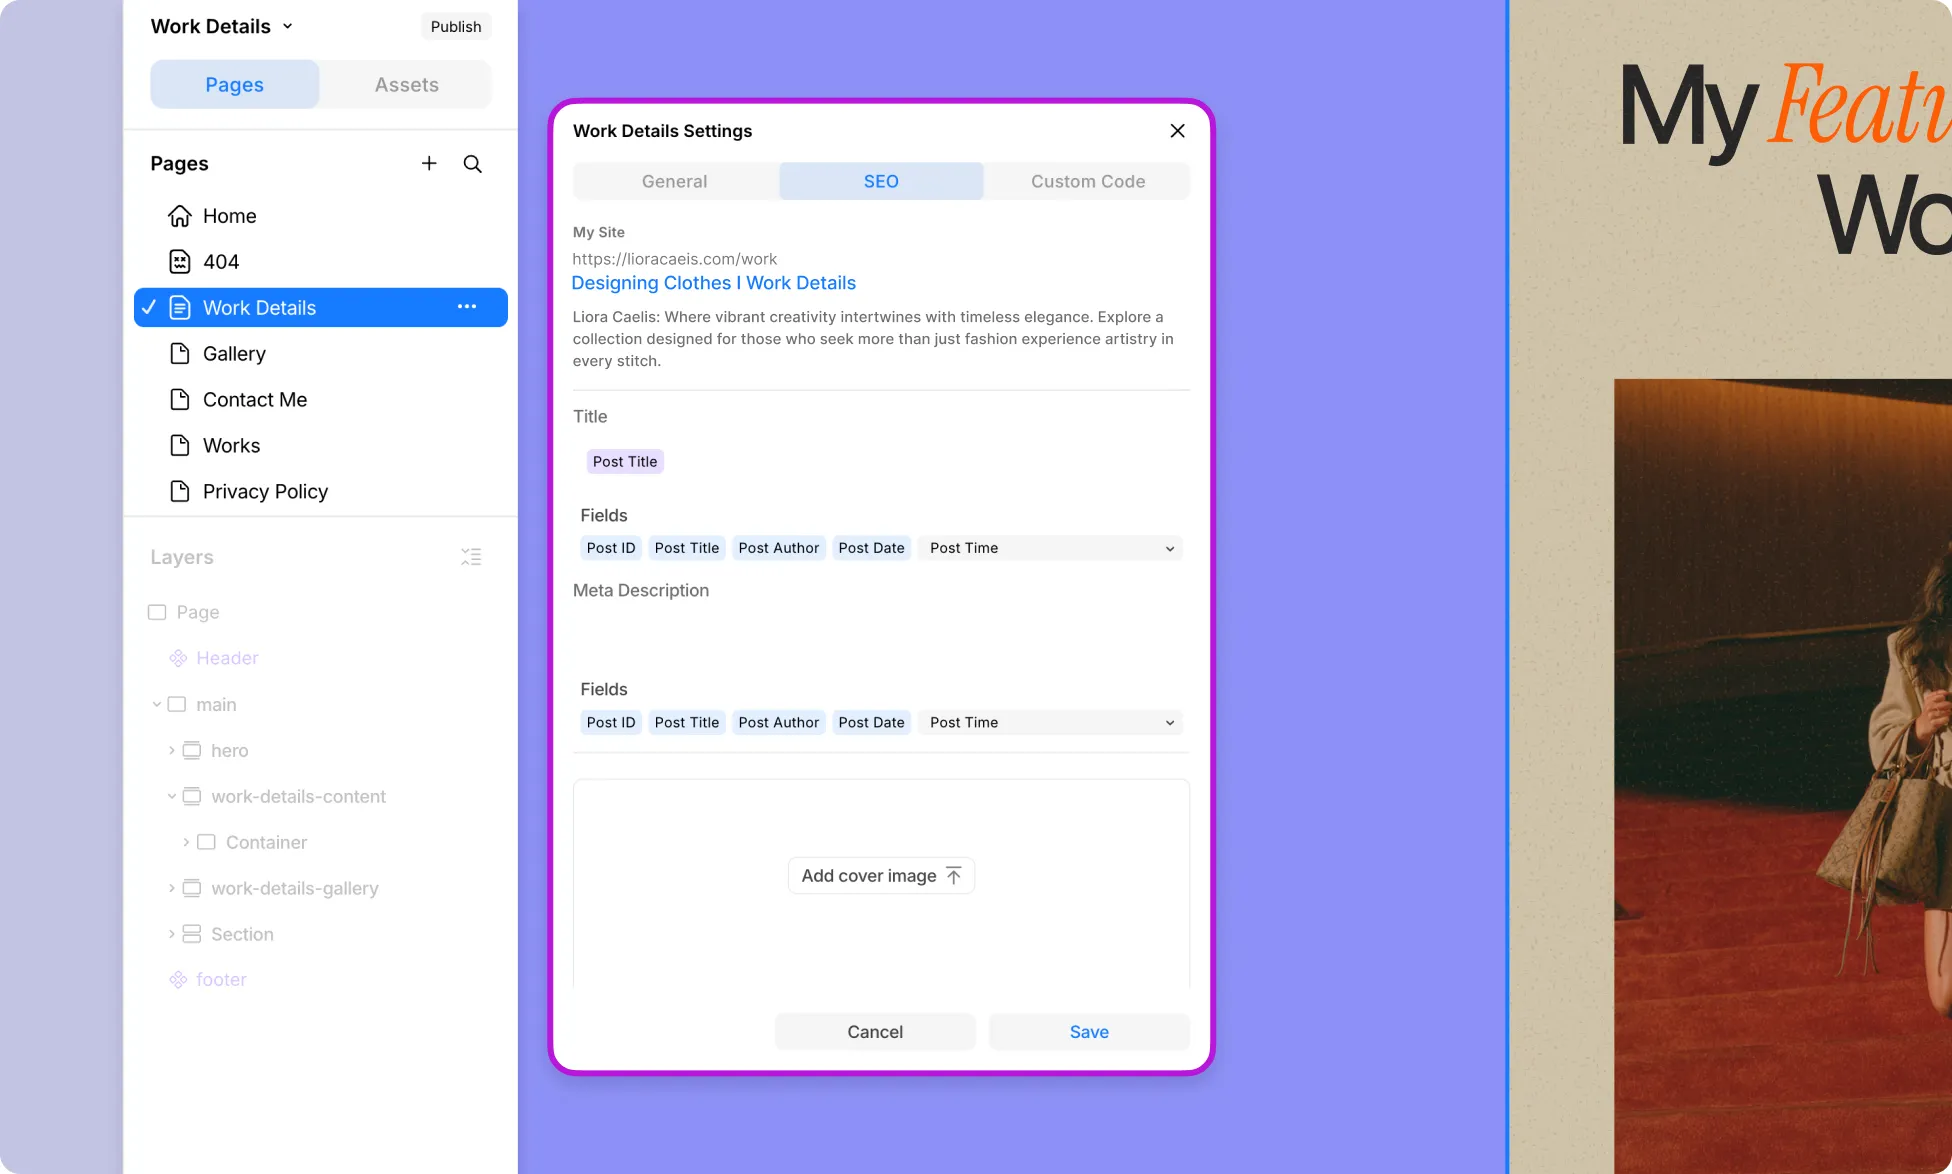
Task: Select the work-details-gallery layer icon
Action: click(x=192, y=888)
